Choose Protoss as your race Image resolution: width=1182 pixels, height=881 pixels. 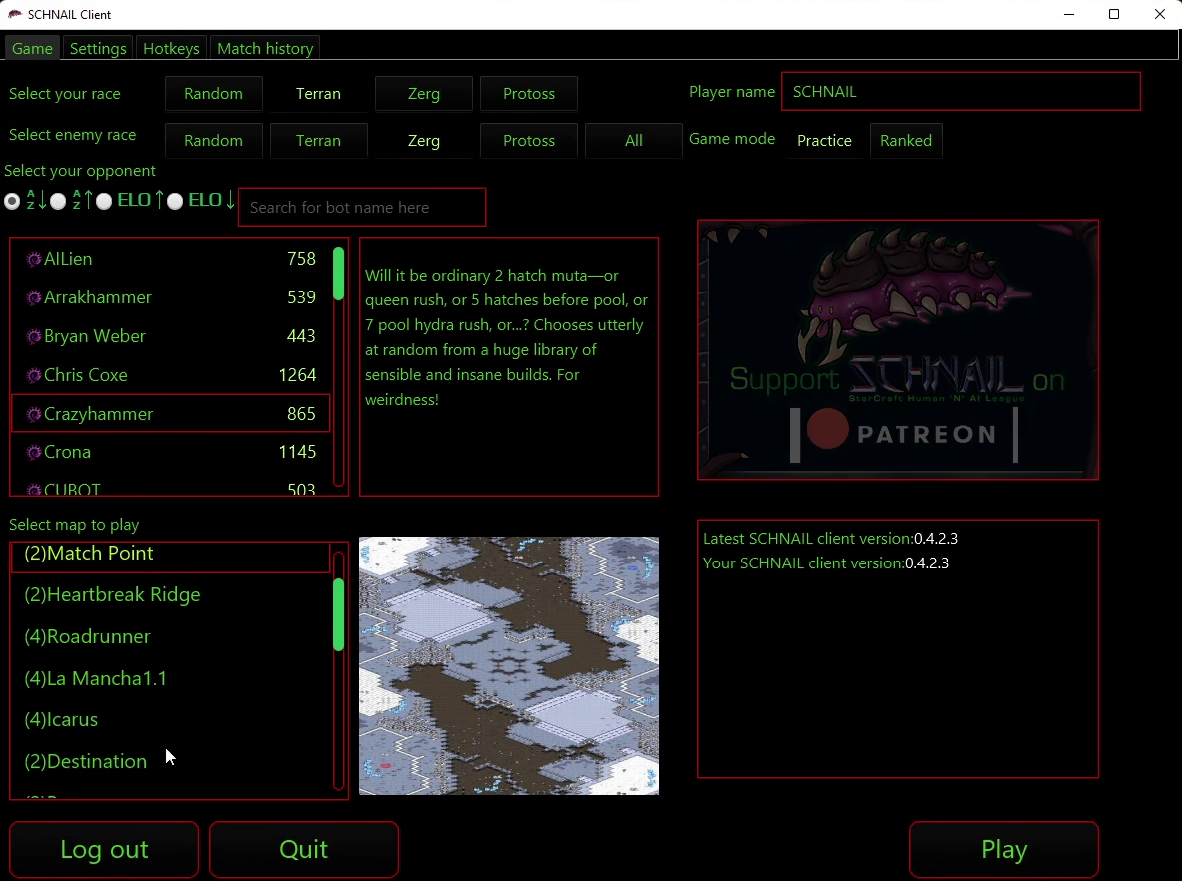click(528, 93)
